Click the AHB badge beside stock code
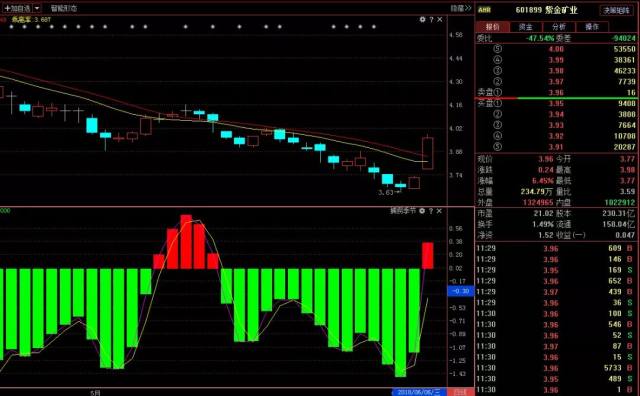This screenshot has height=396, width=640. click(x=484, y=10)
